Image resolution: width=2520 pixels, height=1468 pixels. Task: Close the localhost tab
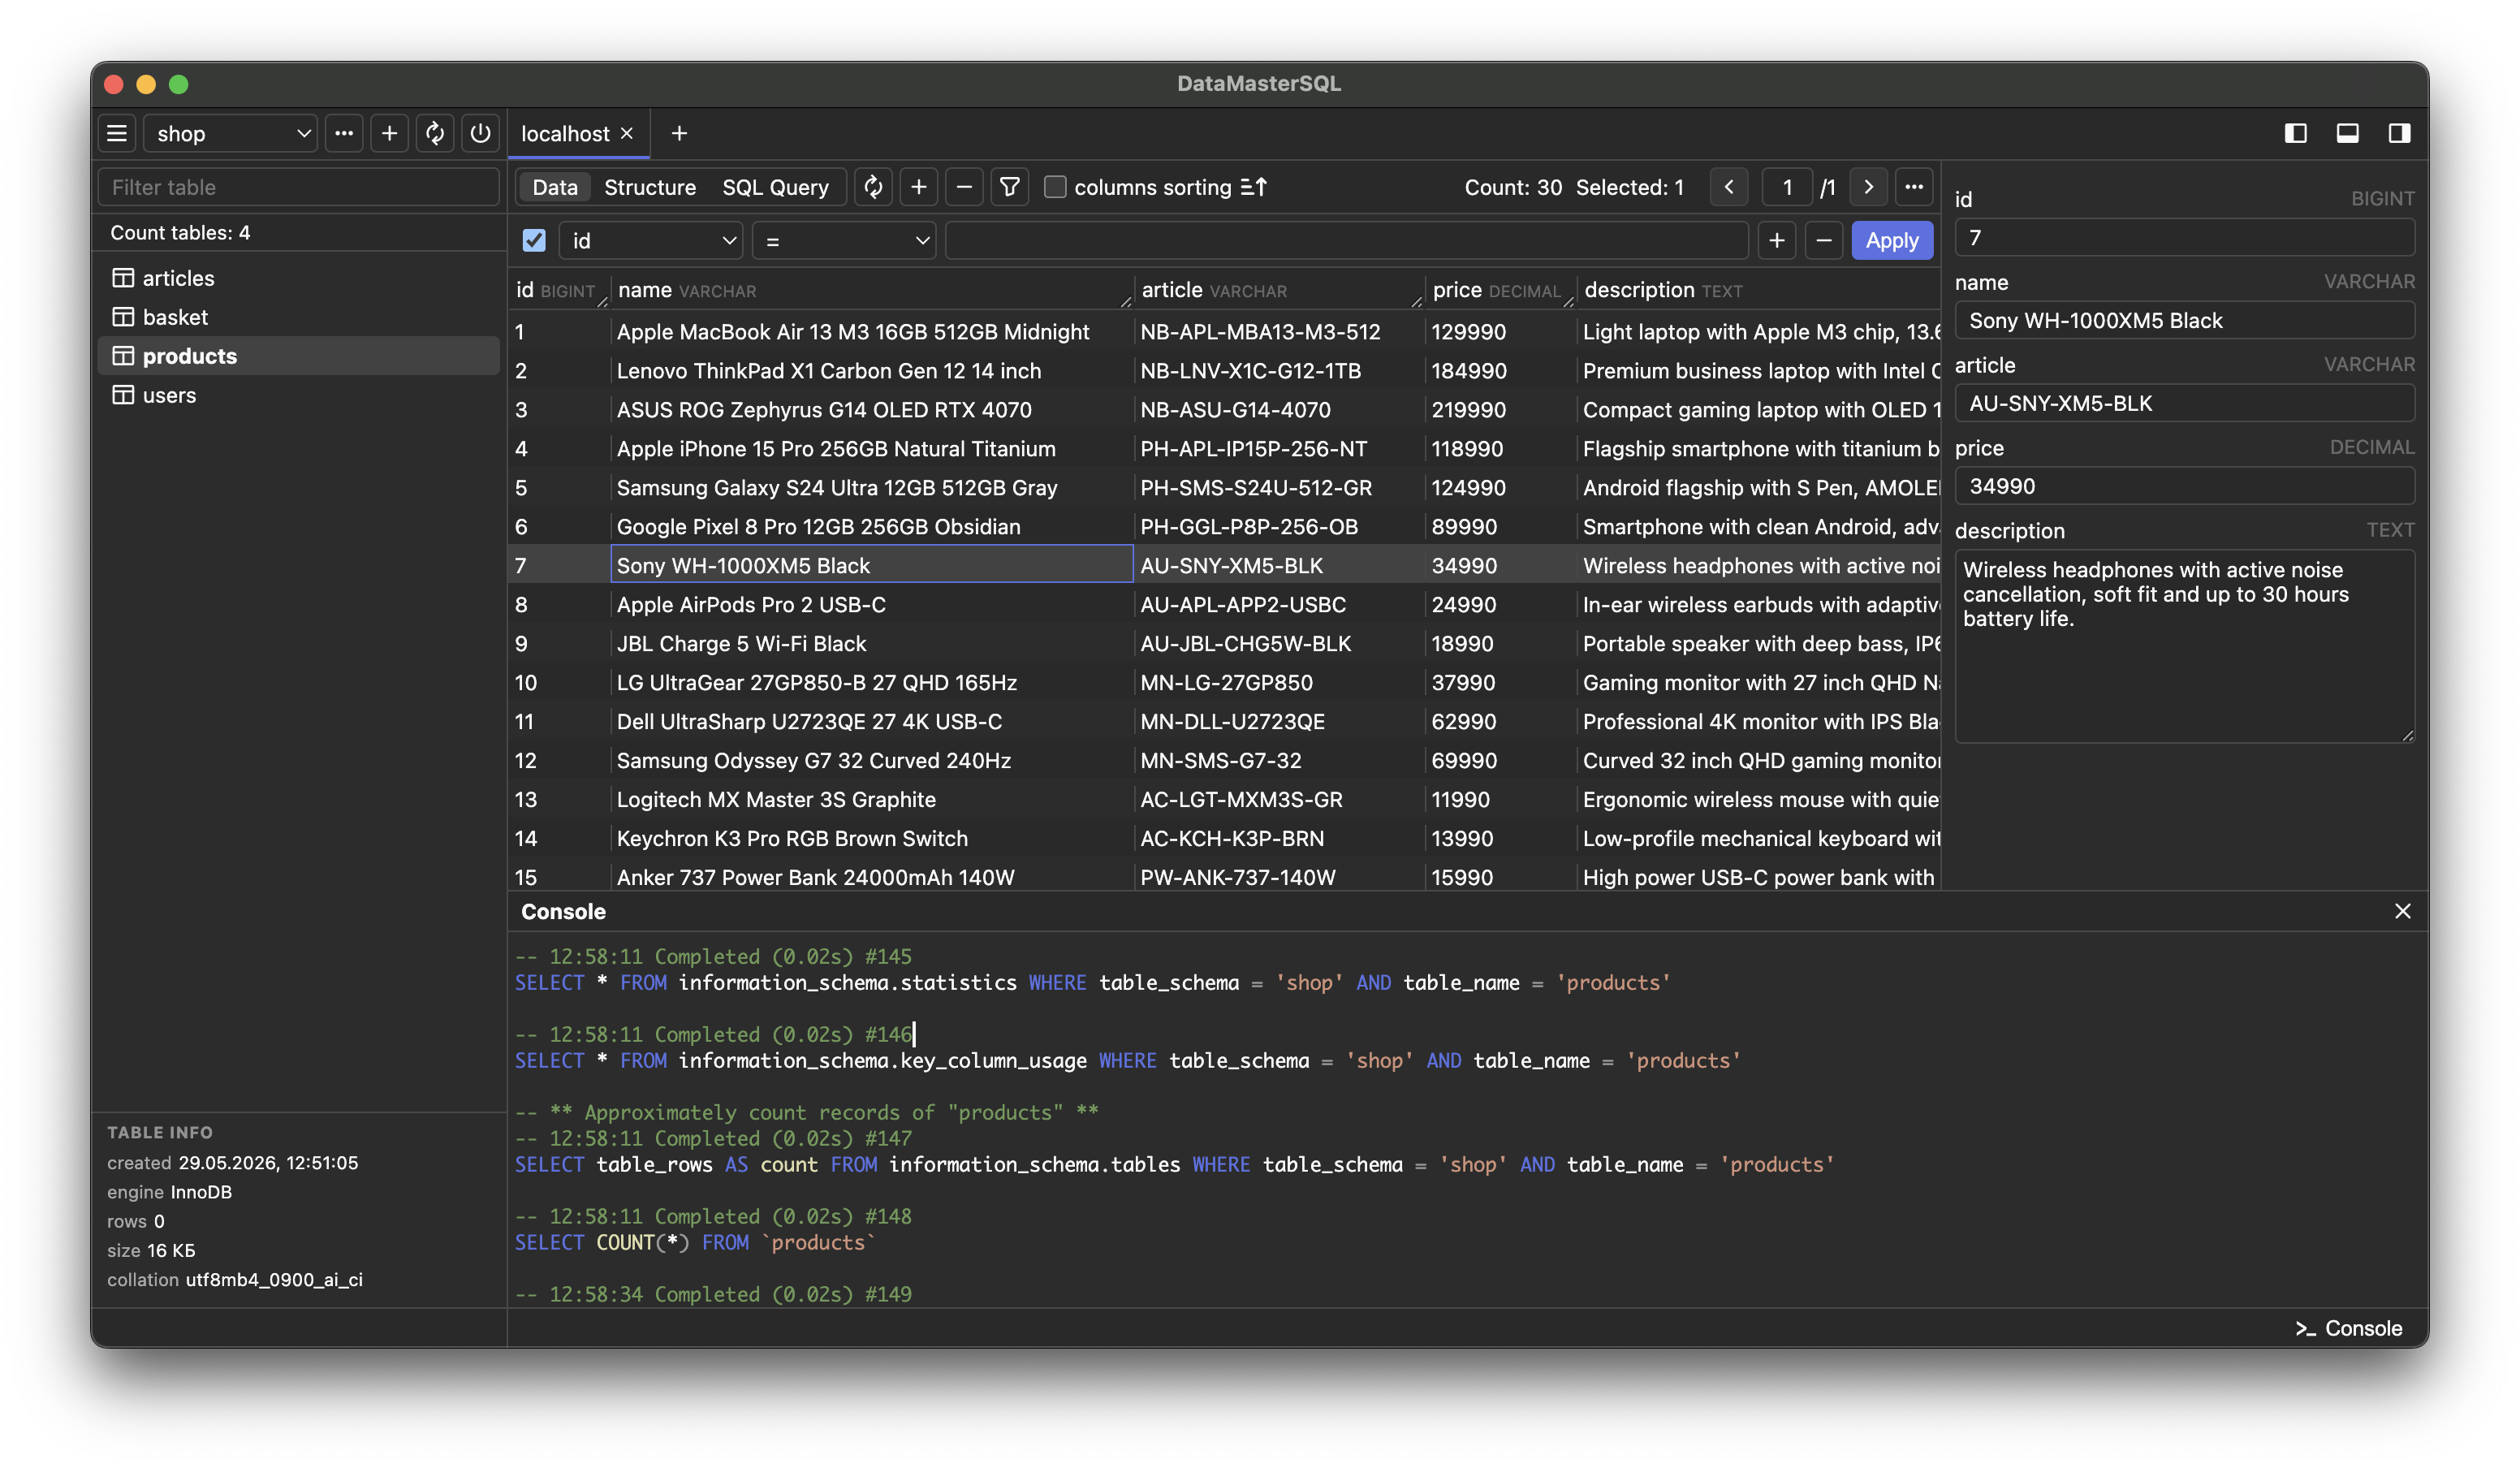627,133
